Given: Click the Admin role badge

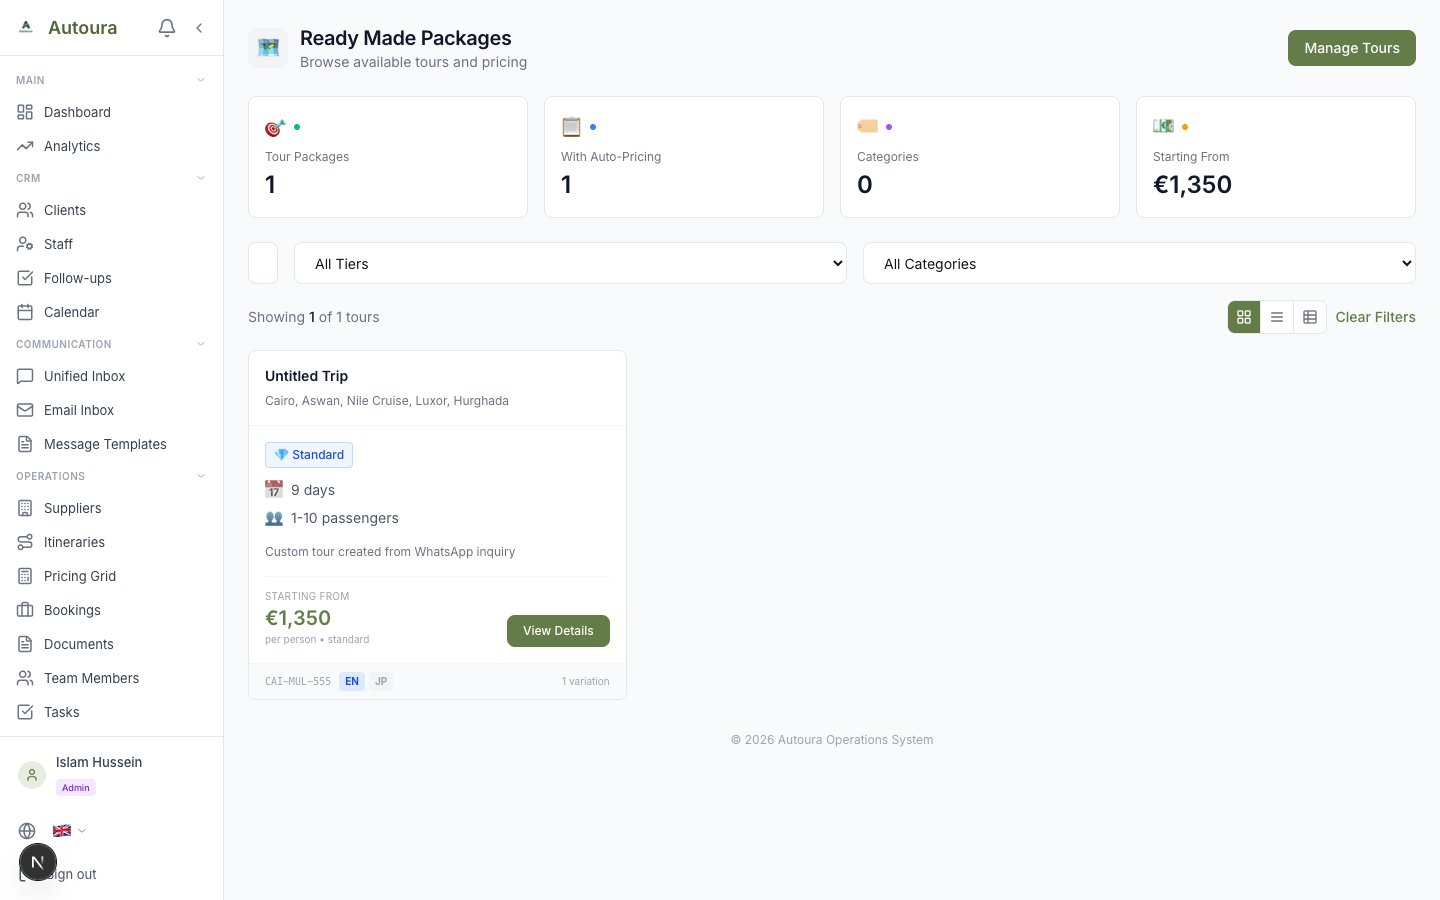Looking at the screenshot, I should point(76,788).
